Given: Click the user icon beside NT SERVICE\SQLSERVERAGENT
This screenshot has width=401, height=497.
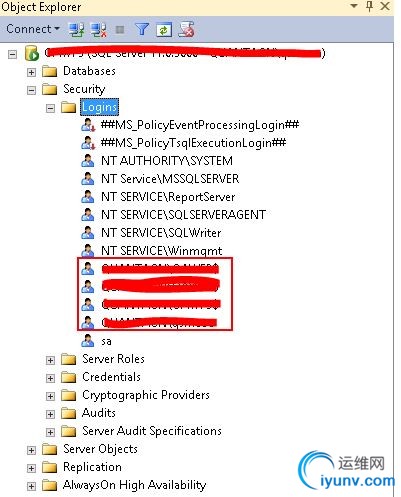Looking at the screenshot, I should 88,215.
